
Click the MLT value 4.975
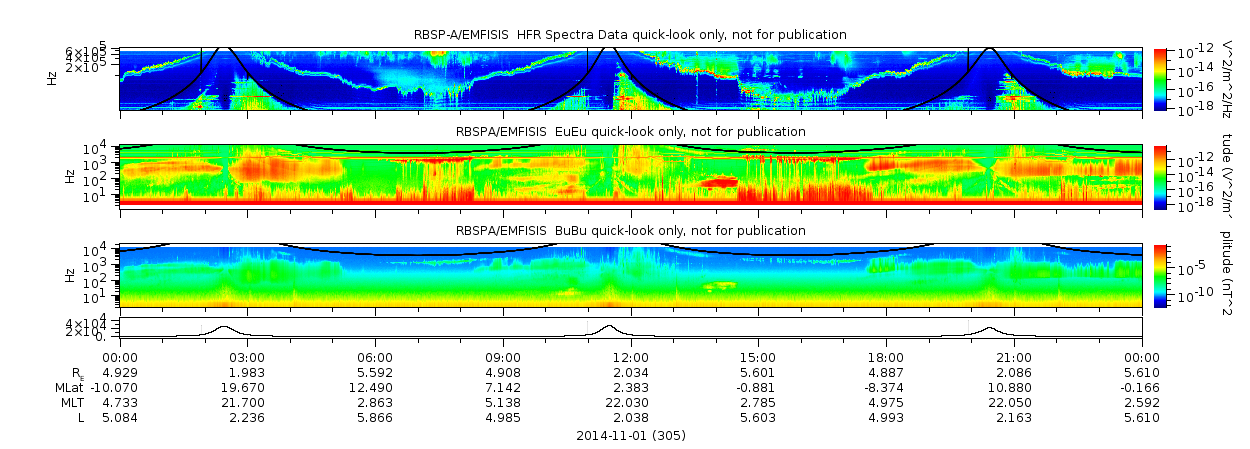886,403
